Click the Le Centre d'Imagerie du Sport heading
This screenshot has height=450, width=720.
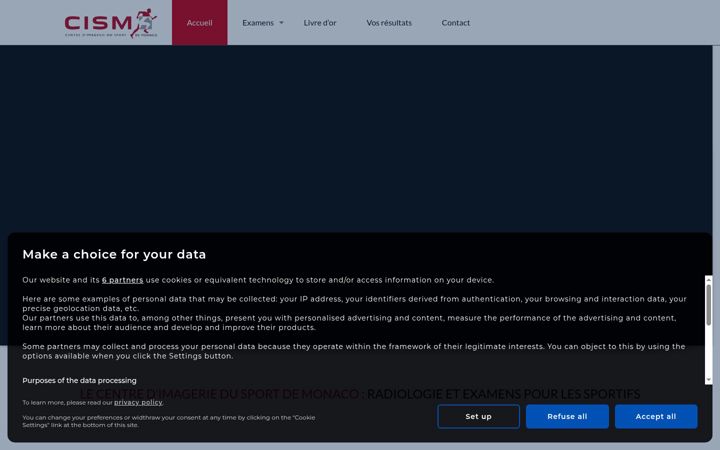click(360, 394)
